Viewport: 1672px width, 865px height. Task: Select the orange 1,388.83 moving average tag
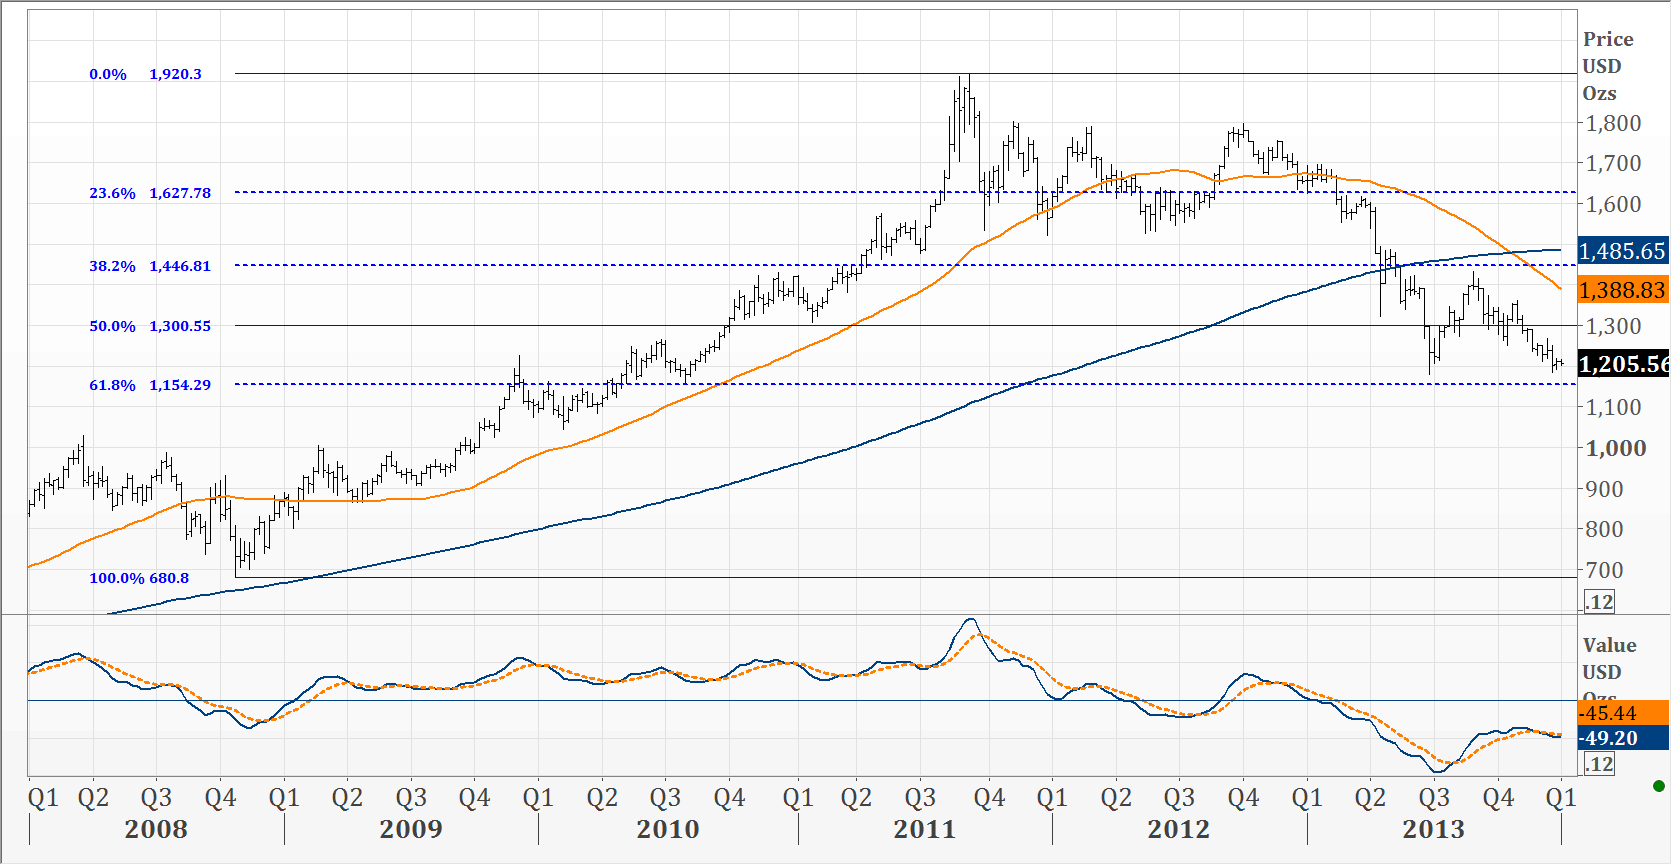pos(1622,290)
